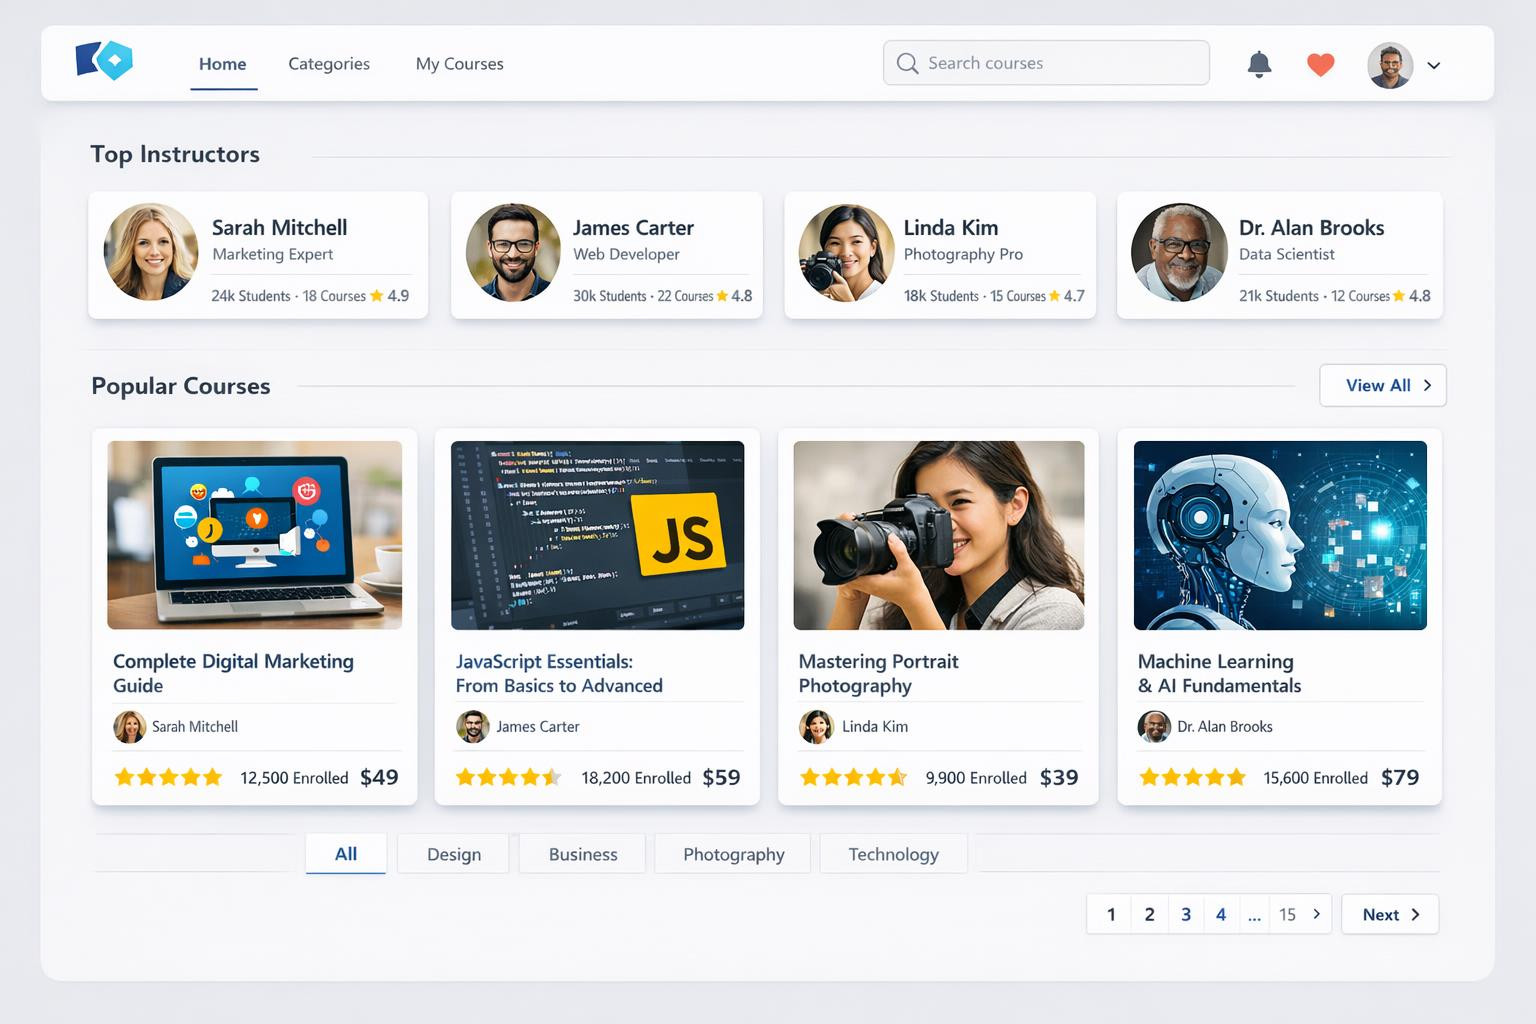Open the JavaScript Essentials course thumbnail
Viewport: 1536px width, 1024px height.
pos(597,535)
